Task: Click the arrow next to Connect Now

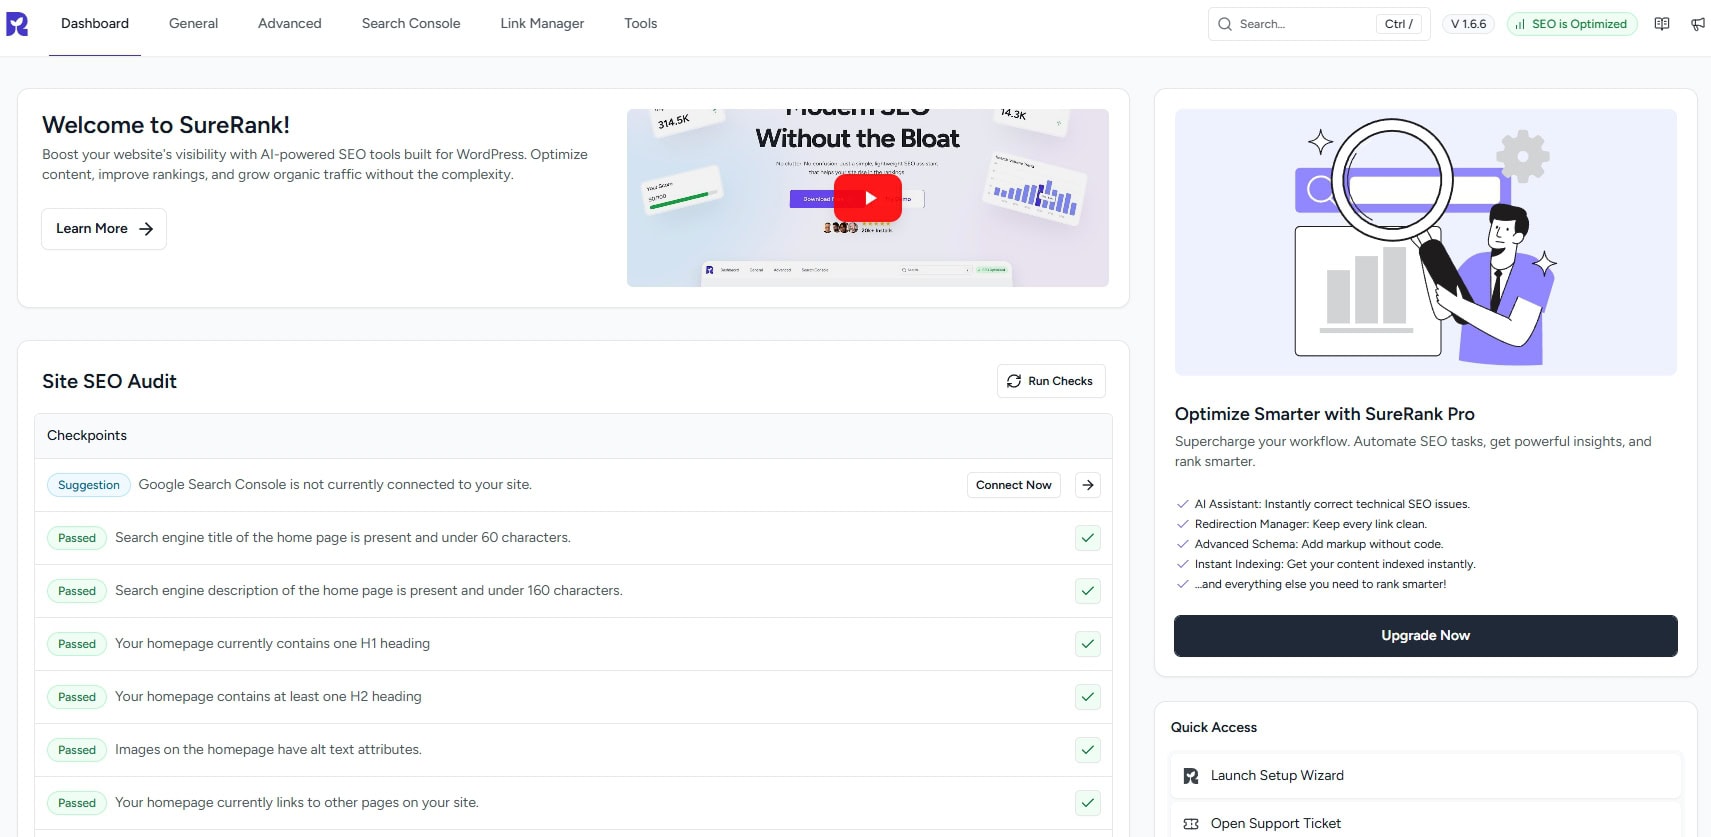Action: [x=1088, y=485]
